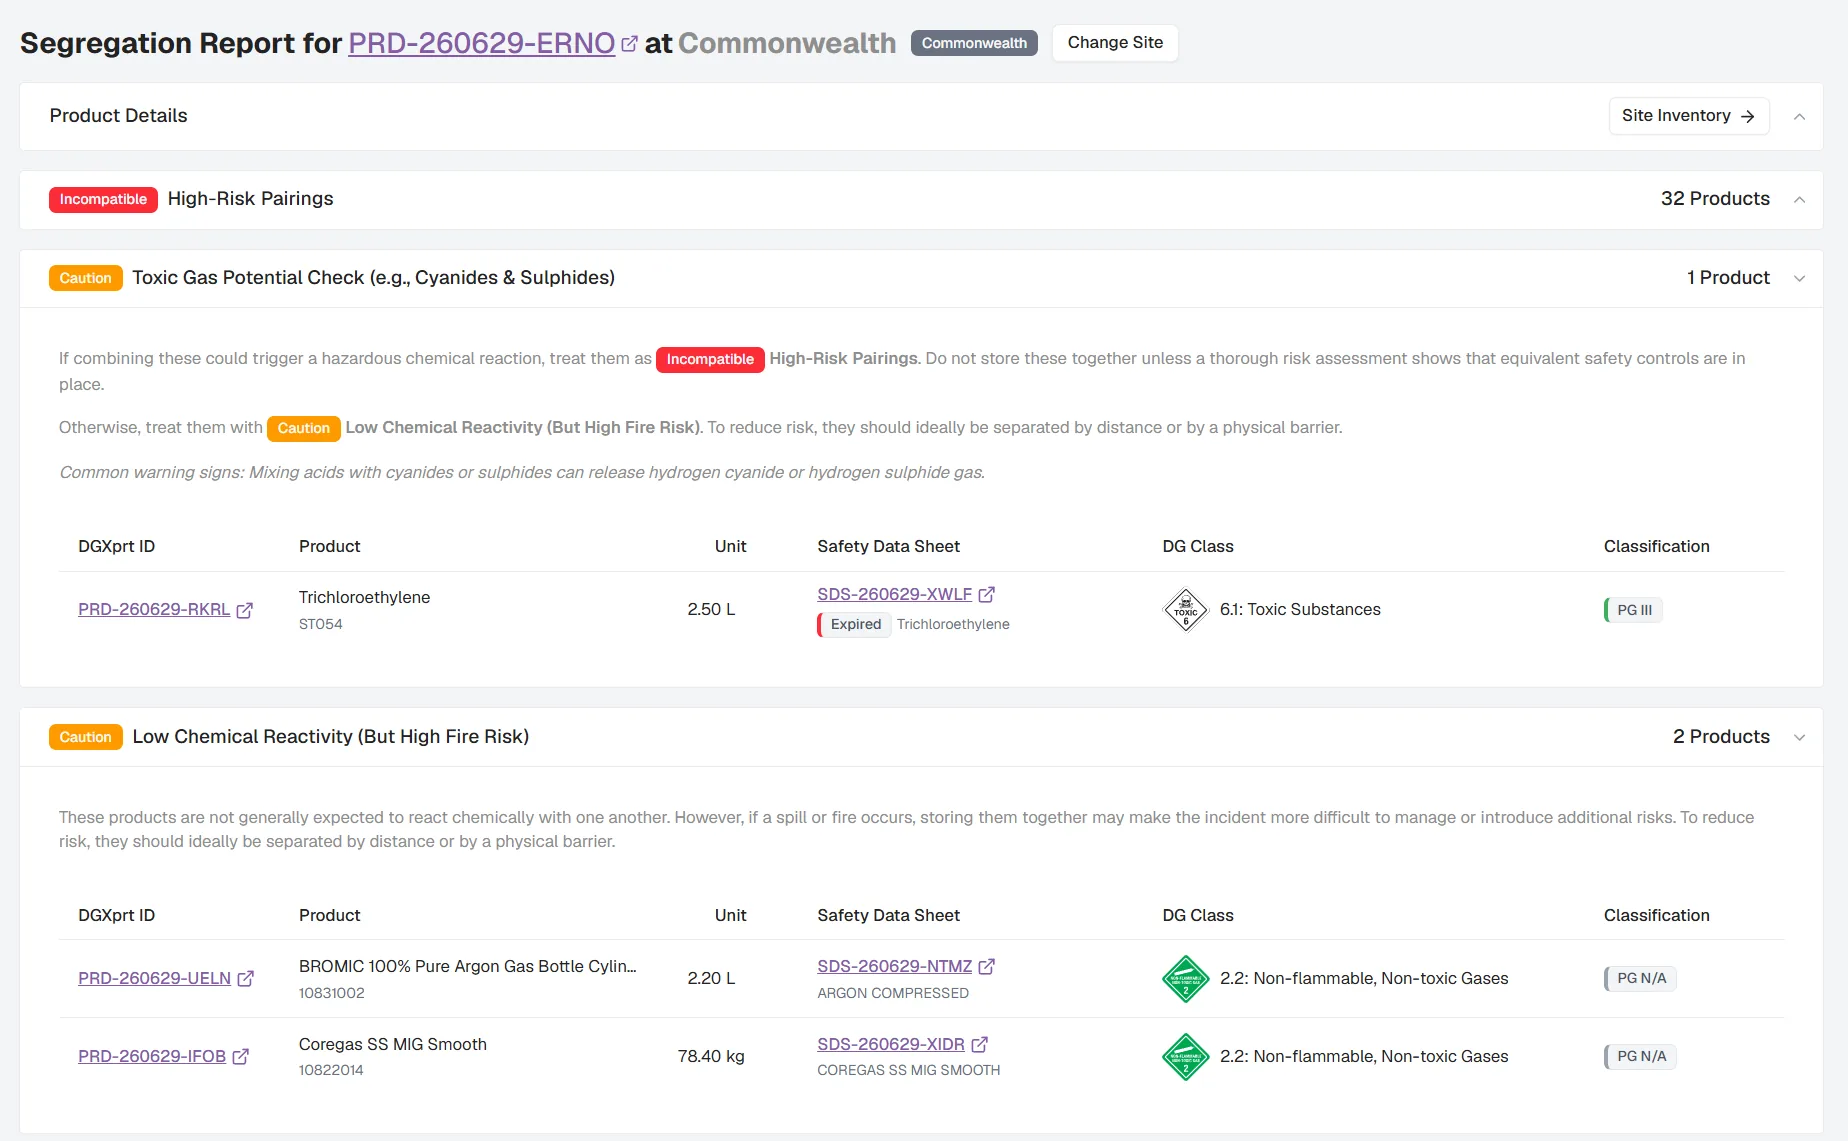Click external link icon beside SDS-260629-XIDR
Screen dimensions: 1848x1141
pyautogui.click(x=980, y=1044)
